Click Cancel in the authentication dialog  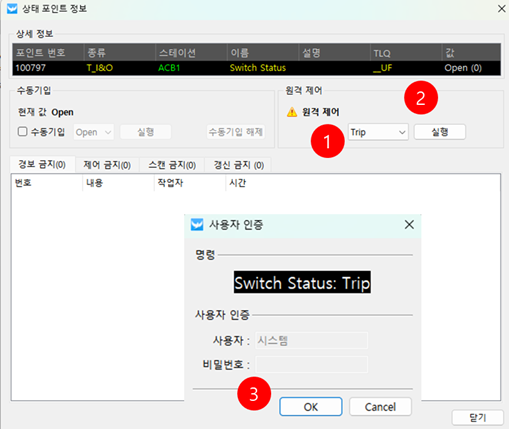click(x=380, y=407)
